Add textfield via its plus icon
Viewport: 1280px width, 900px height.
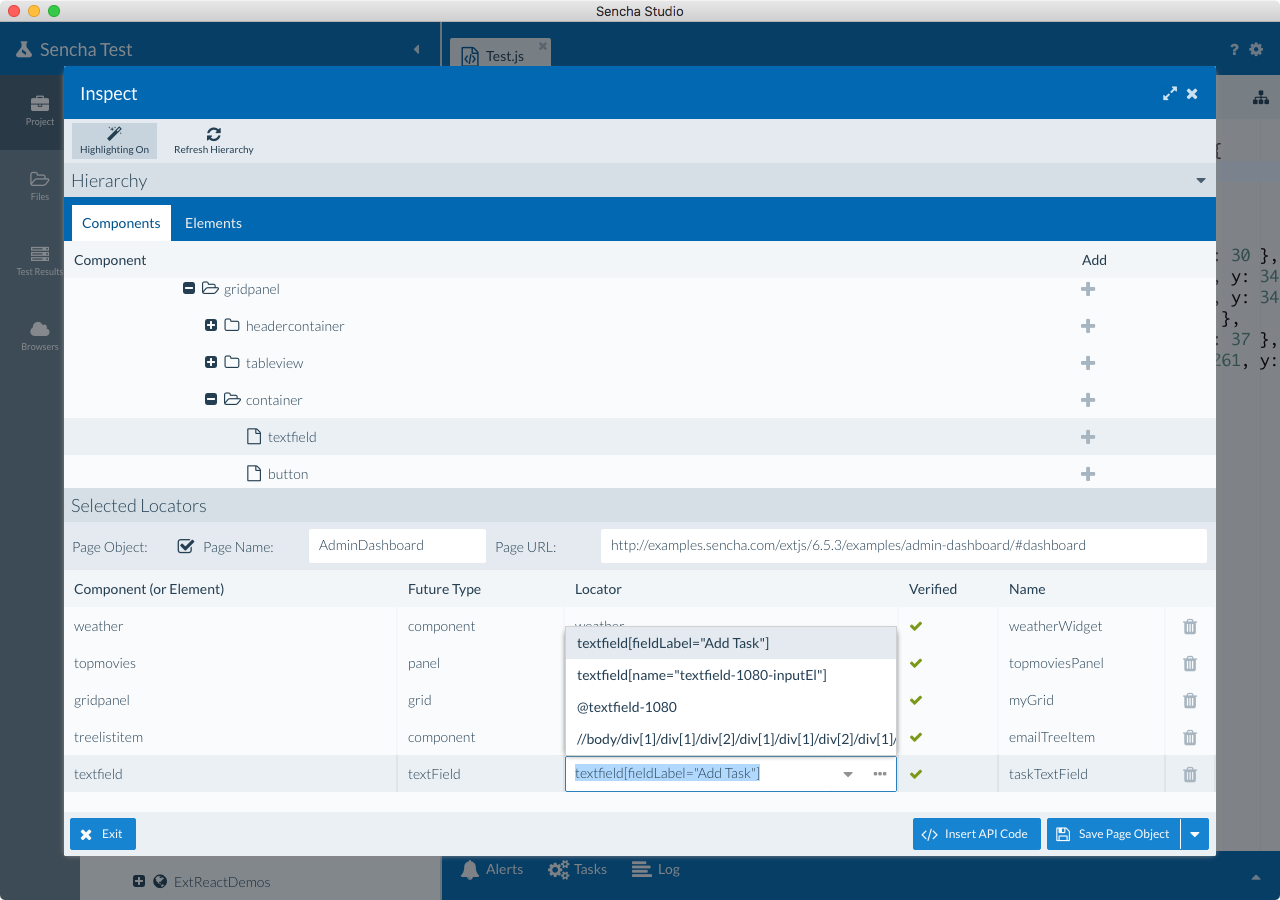[x=1088, y=437]
